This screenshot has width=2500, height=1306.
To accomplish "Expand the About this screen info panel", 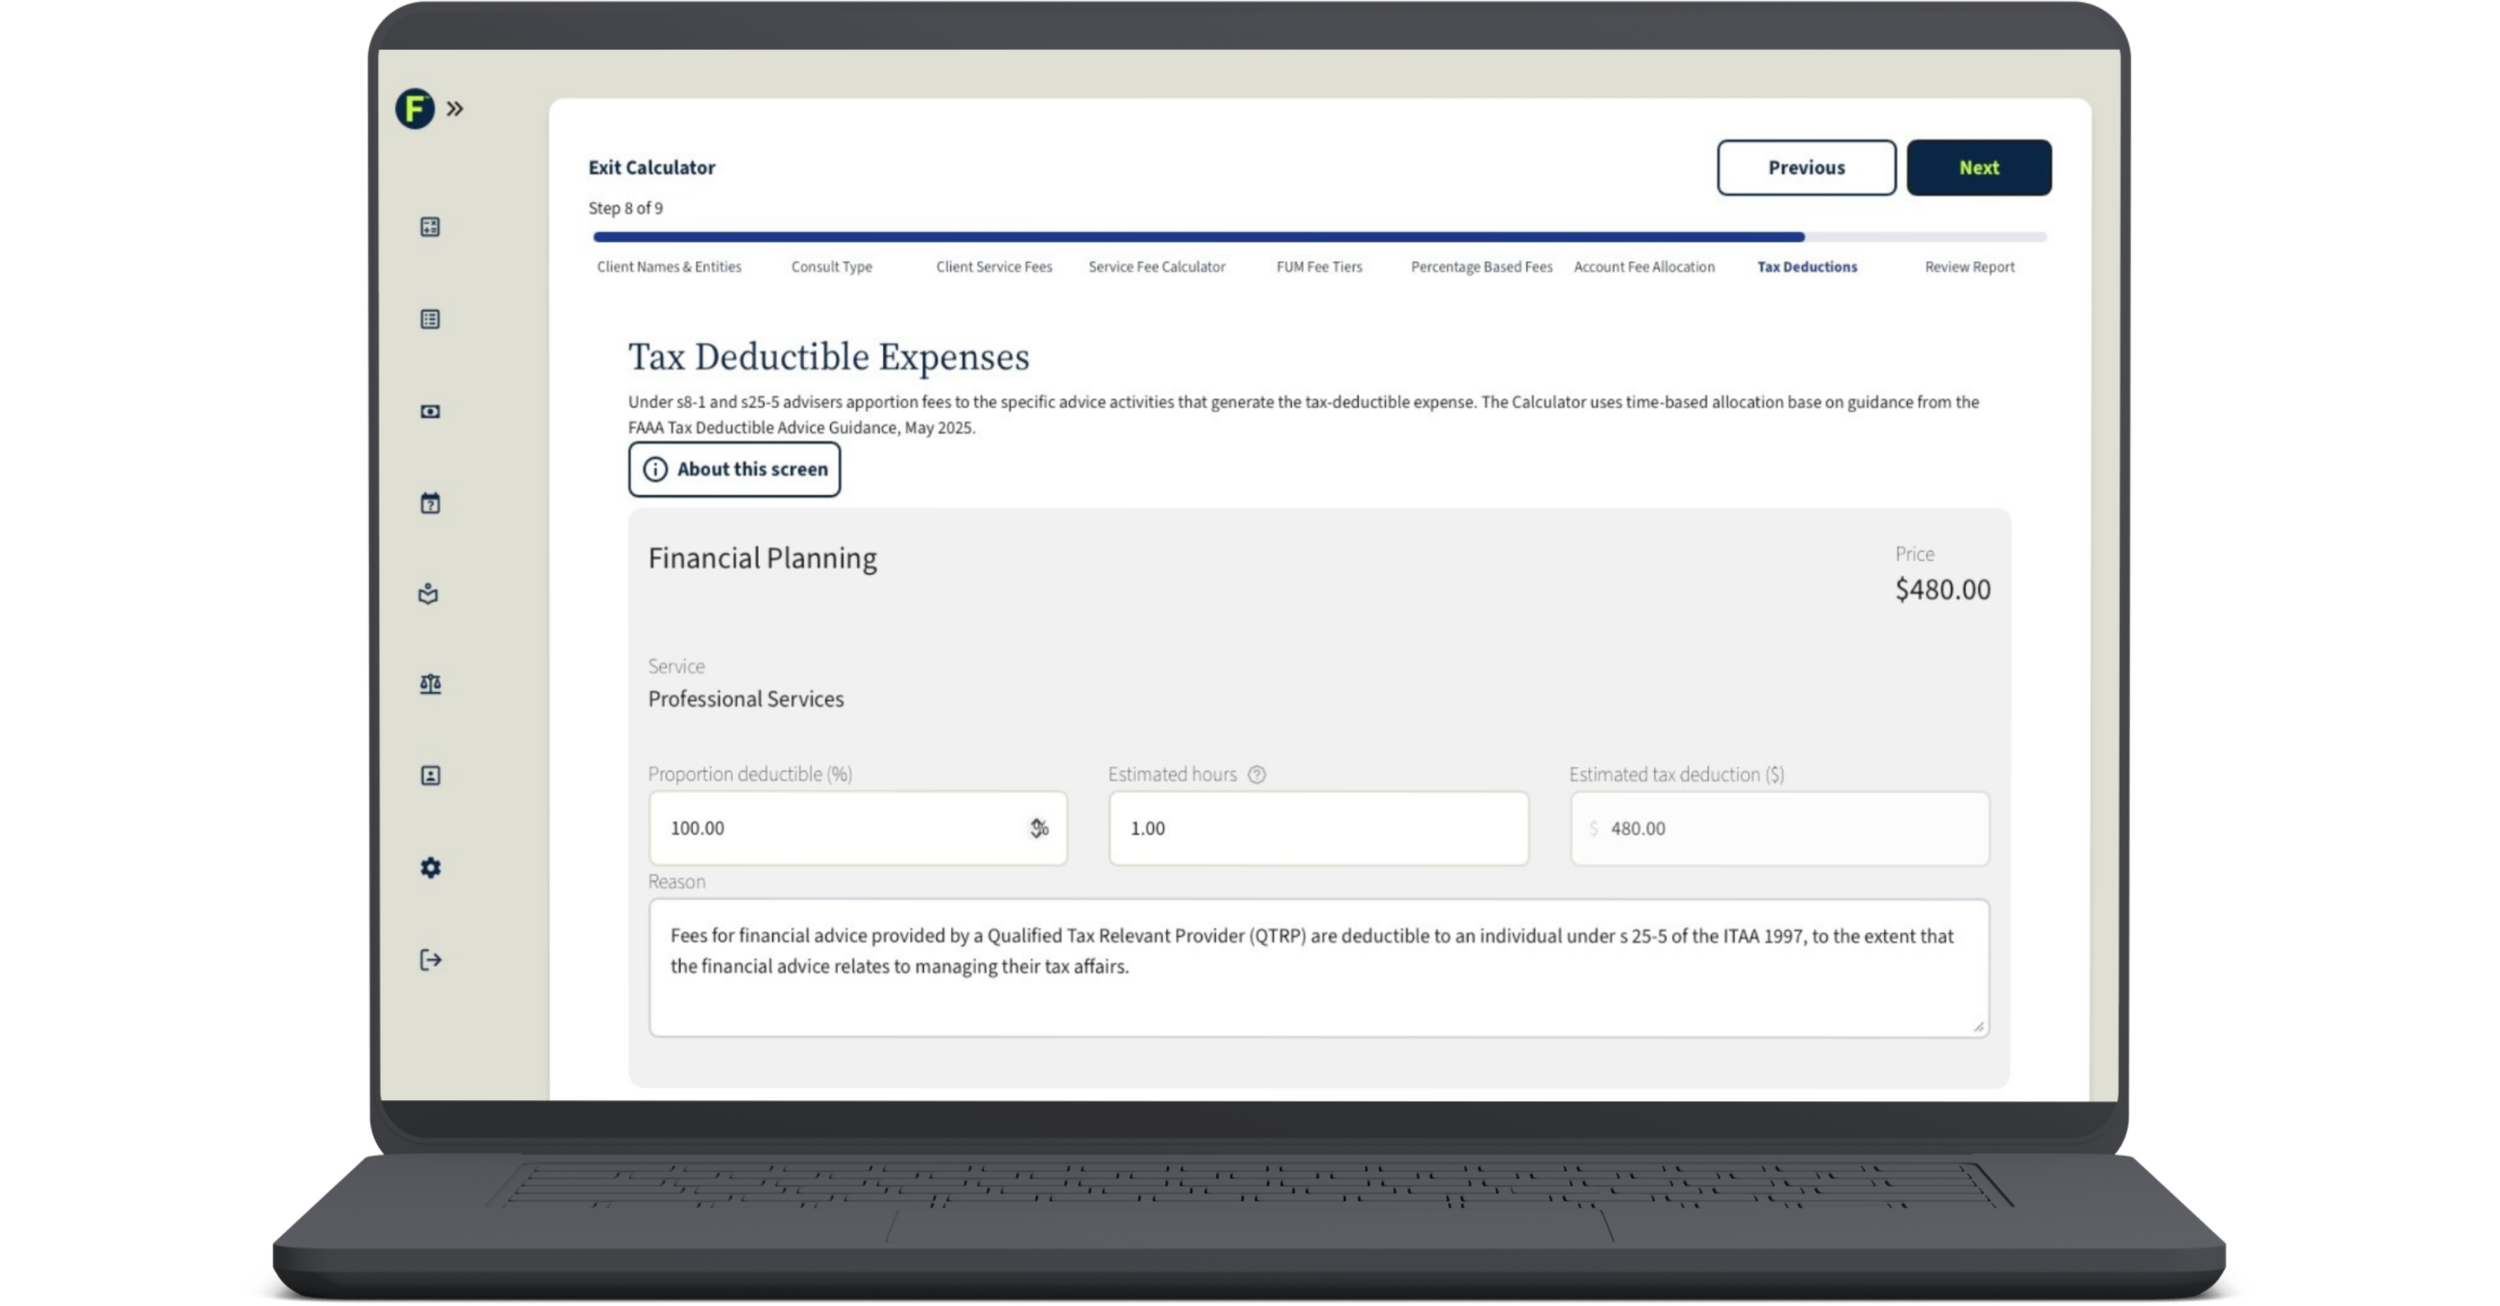I will pyautogui.click(x=734, y=469).
